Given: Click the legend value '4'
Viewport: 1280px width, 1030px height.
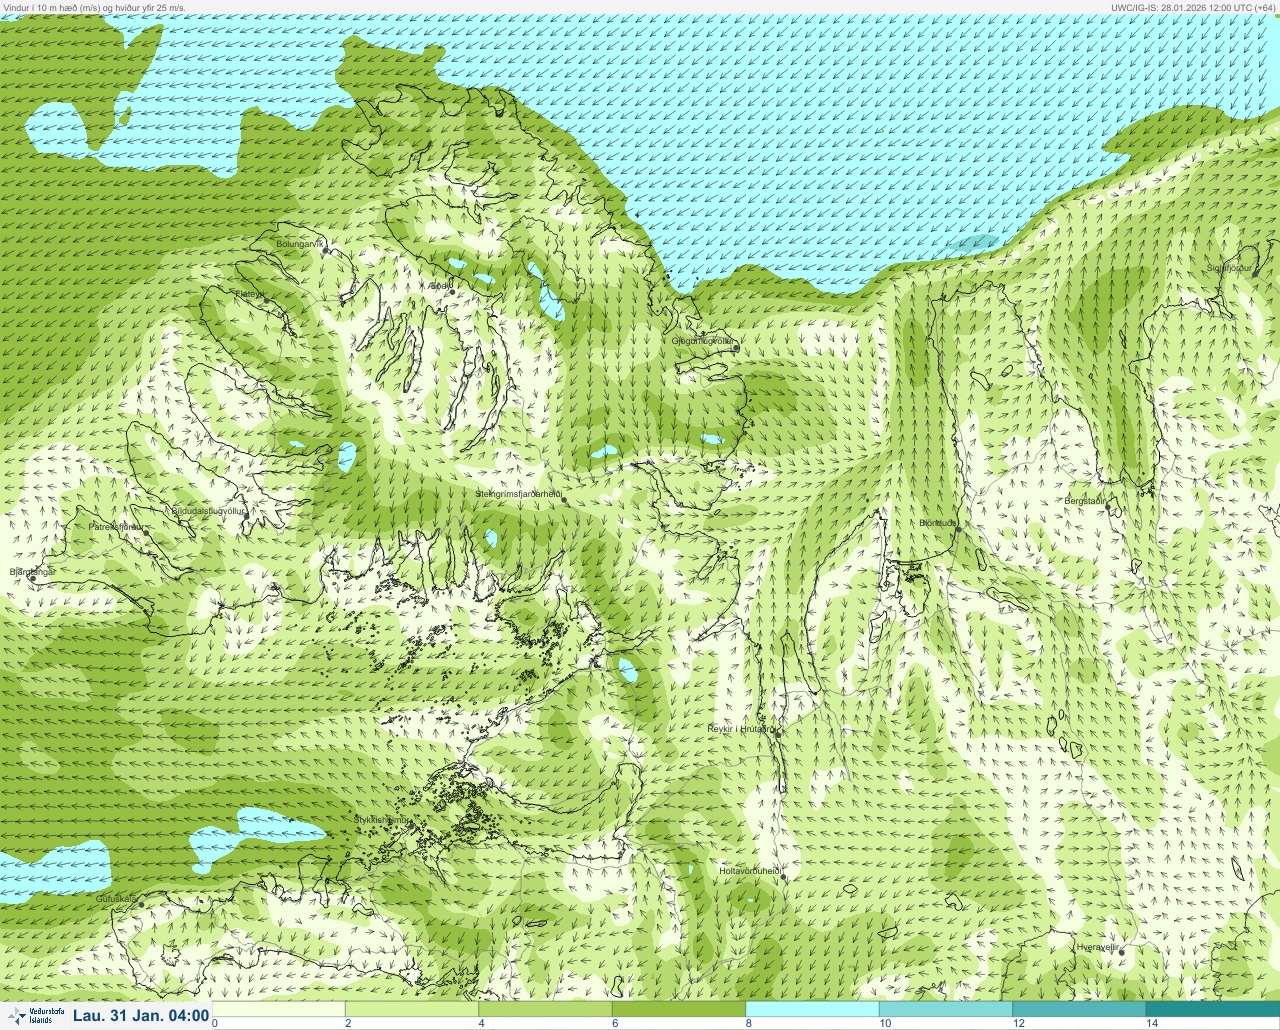Looking at the screenshot, I should [481, 1023].
